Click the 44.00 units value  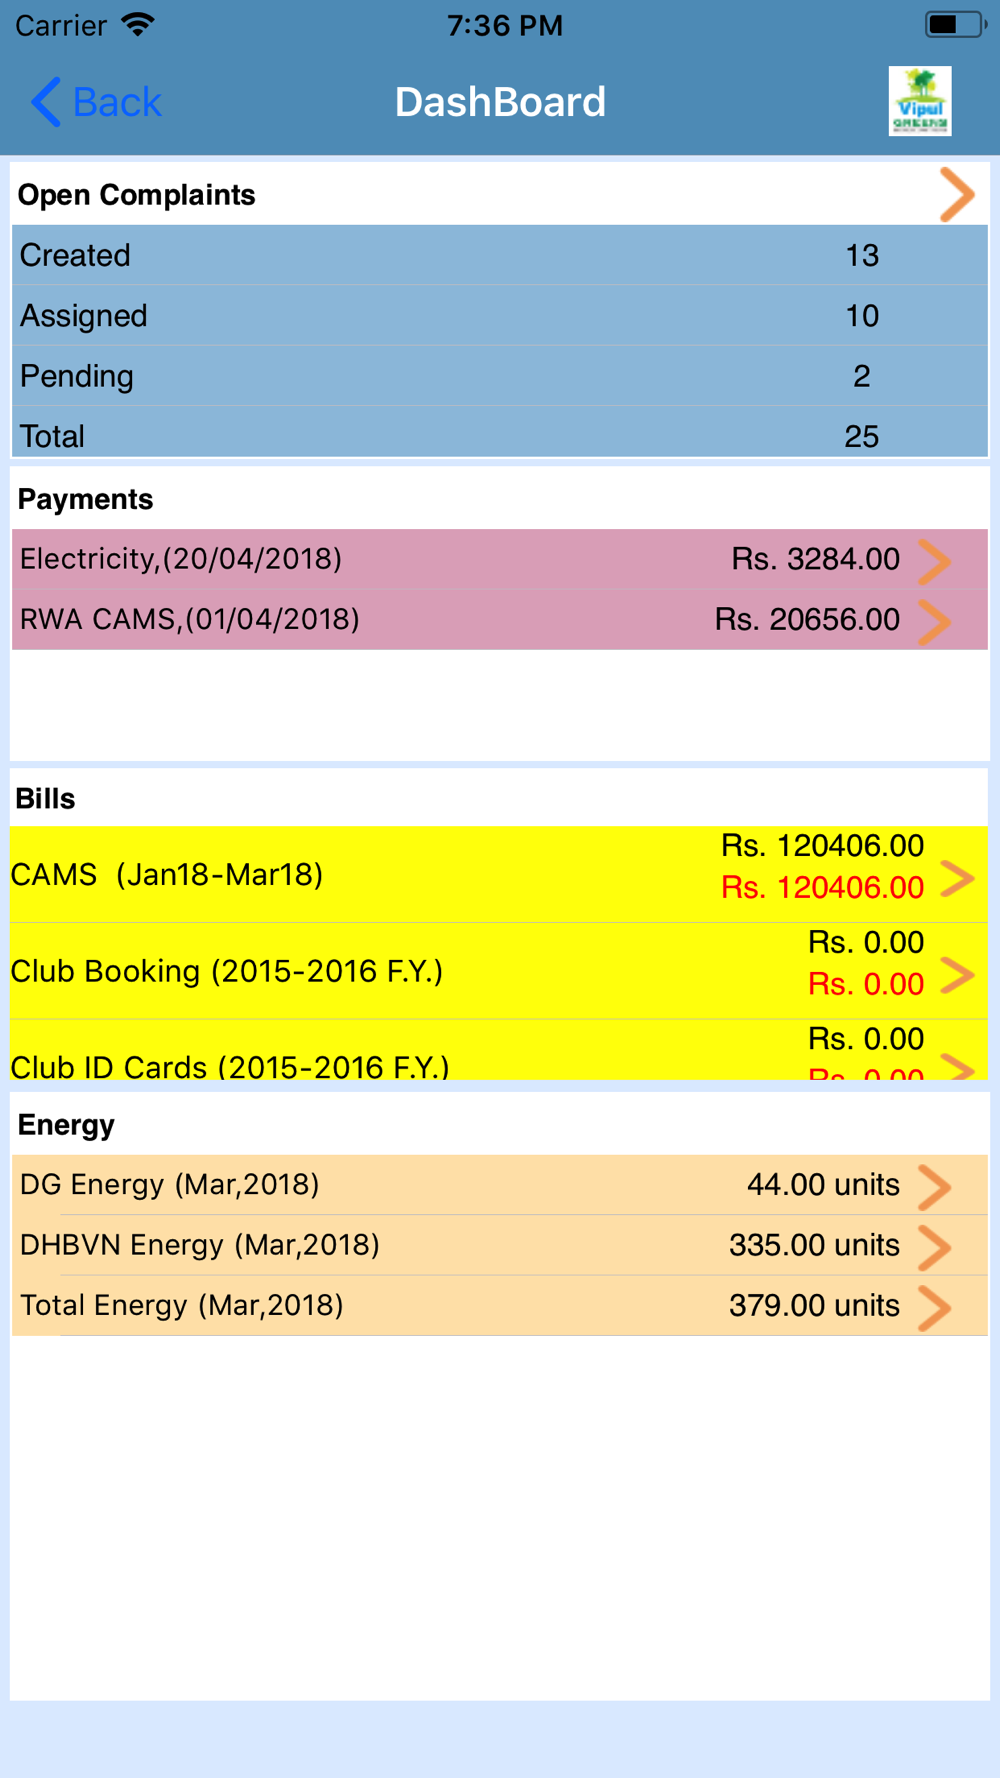824,1185
